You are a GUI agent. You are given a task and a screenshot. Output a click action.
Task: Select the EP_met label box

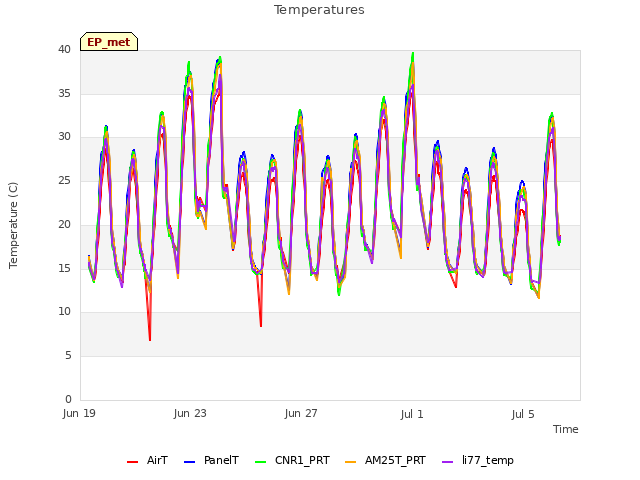coord(109,42)
